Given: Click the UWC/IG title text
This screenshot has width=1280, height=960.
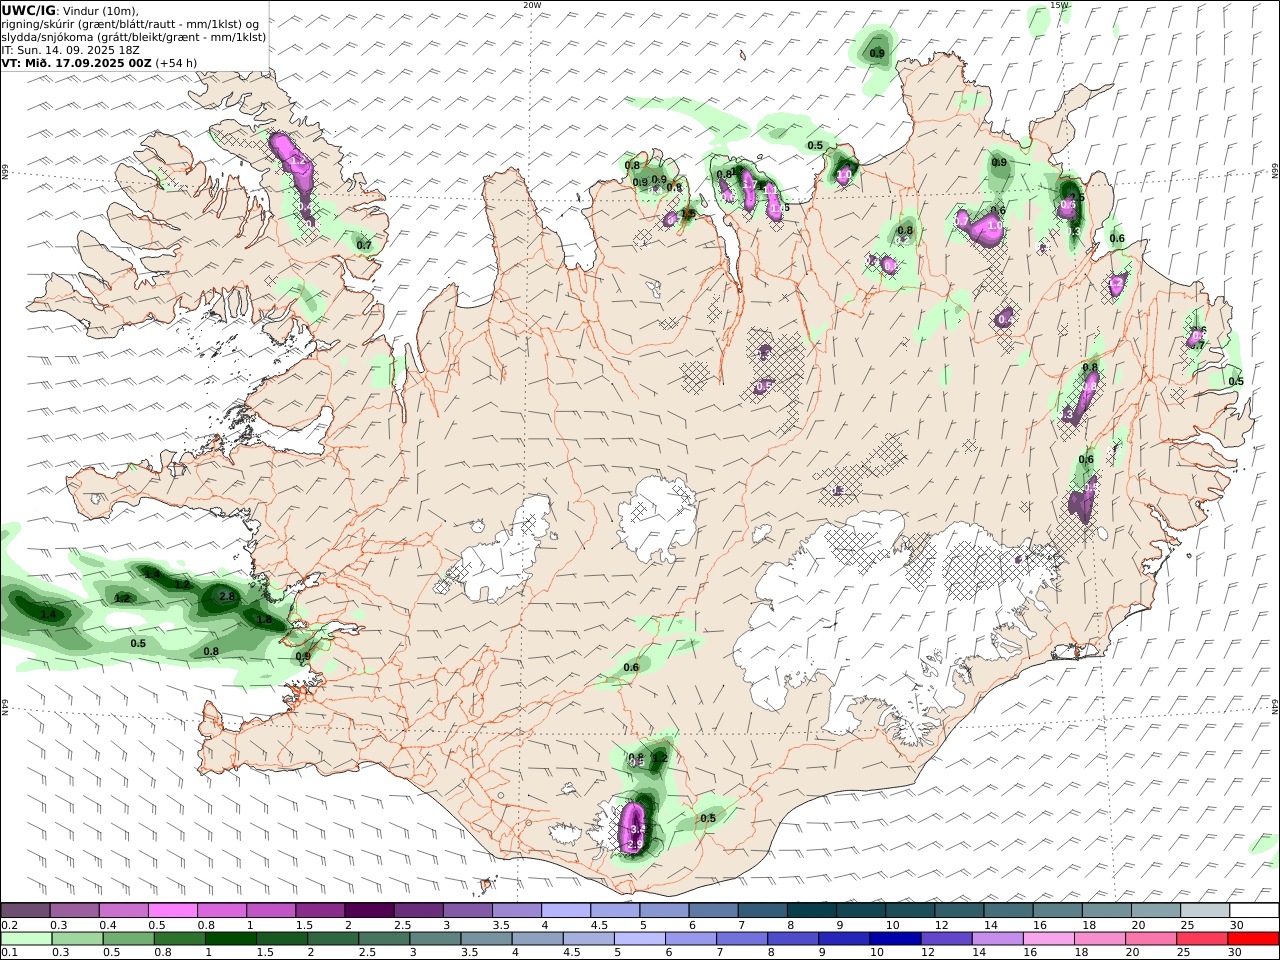Looking at the screenshot, I should 29,10.
